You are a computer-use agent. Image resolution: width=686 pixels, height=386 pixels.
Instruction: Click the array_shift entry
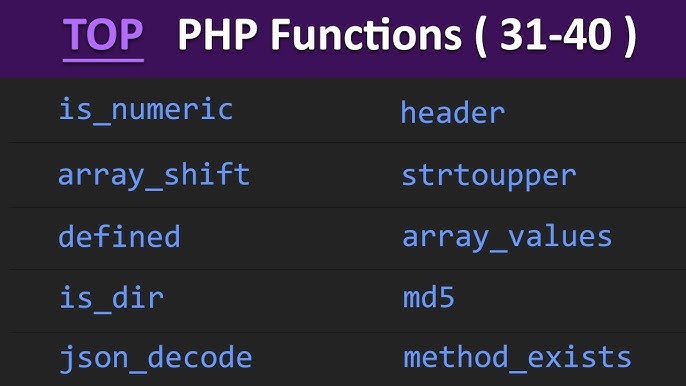pyautogui.click(x=154, y=176)
